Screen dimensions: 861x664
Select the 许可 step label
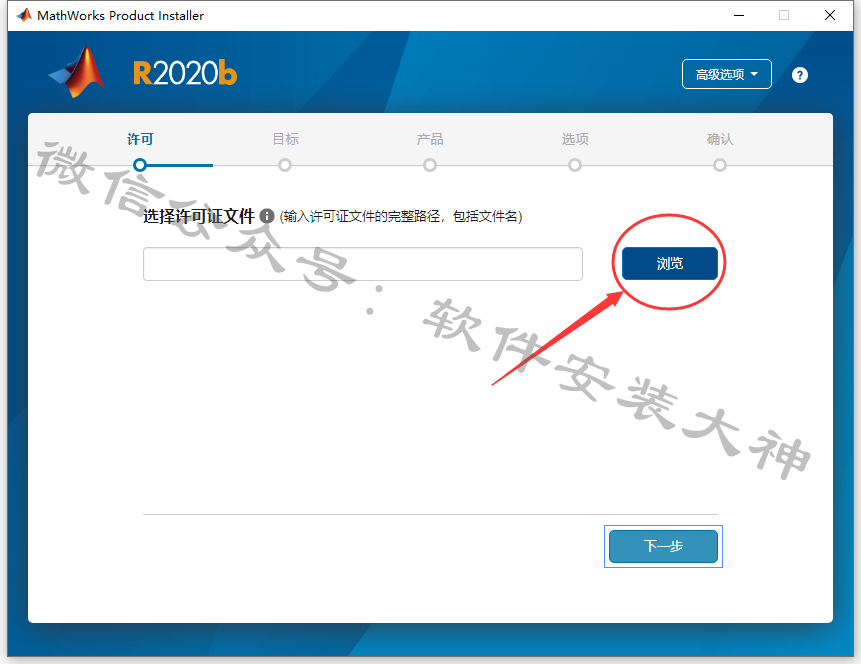140,140
